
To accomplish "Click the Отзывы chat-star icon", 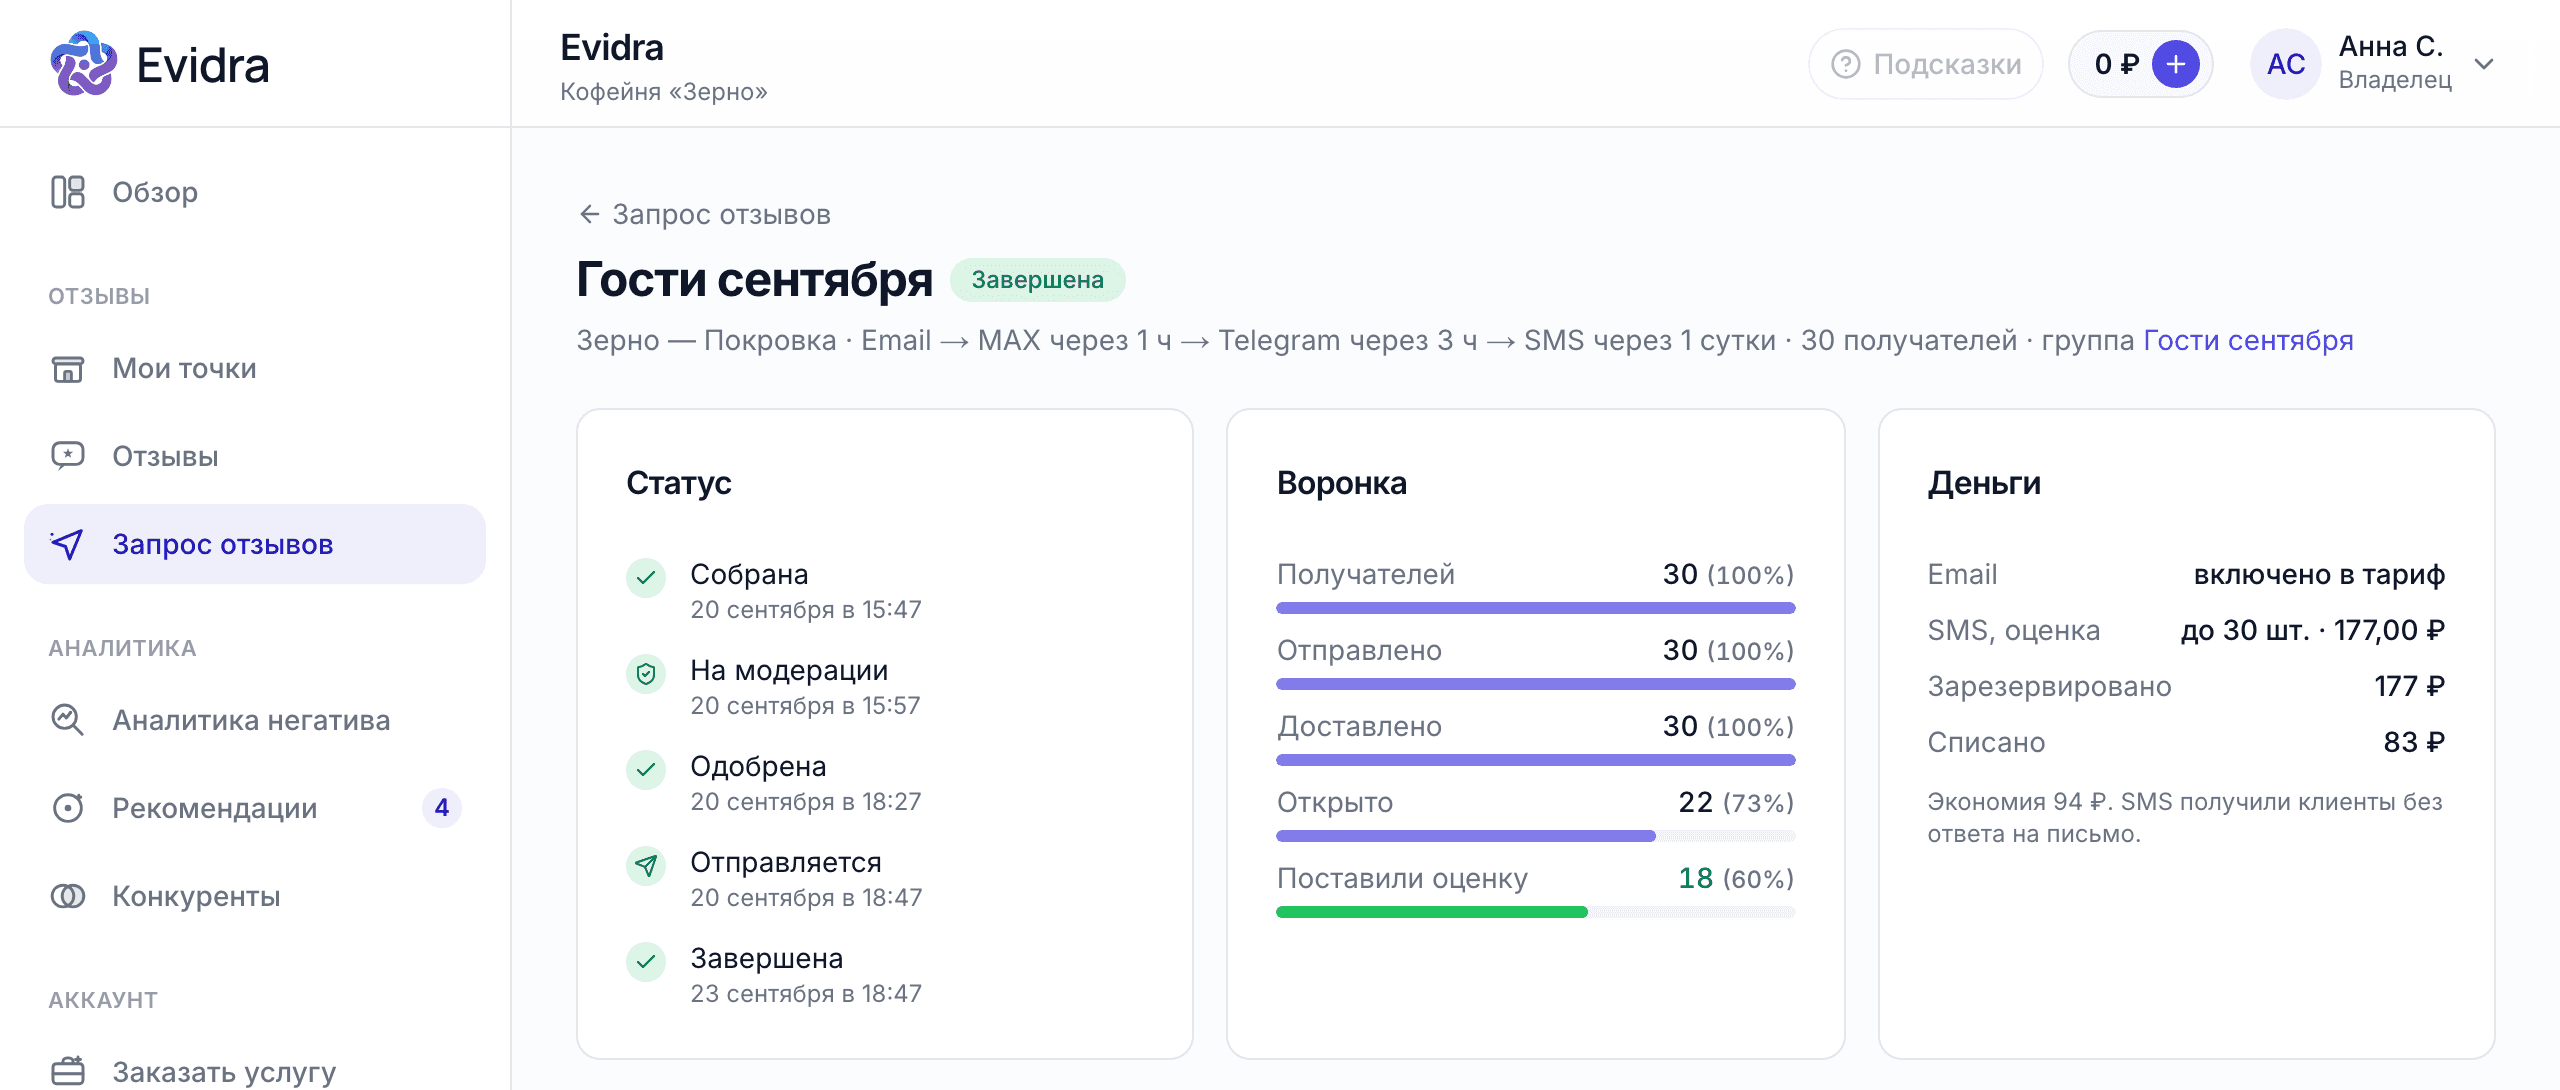I will 68,456.
